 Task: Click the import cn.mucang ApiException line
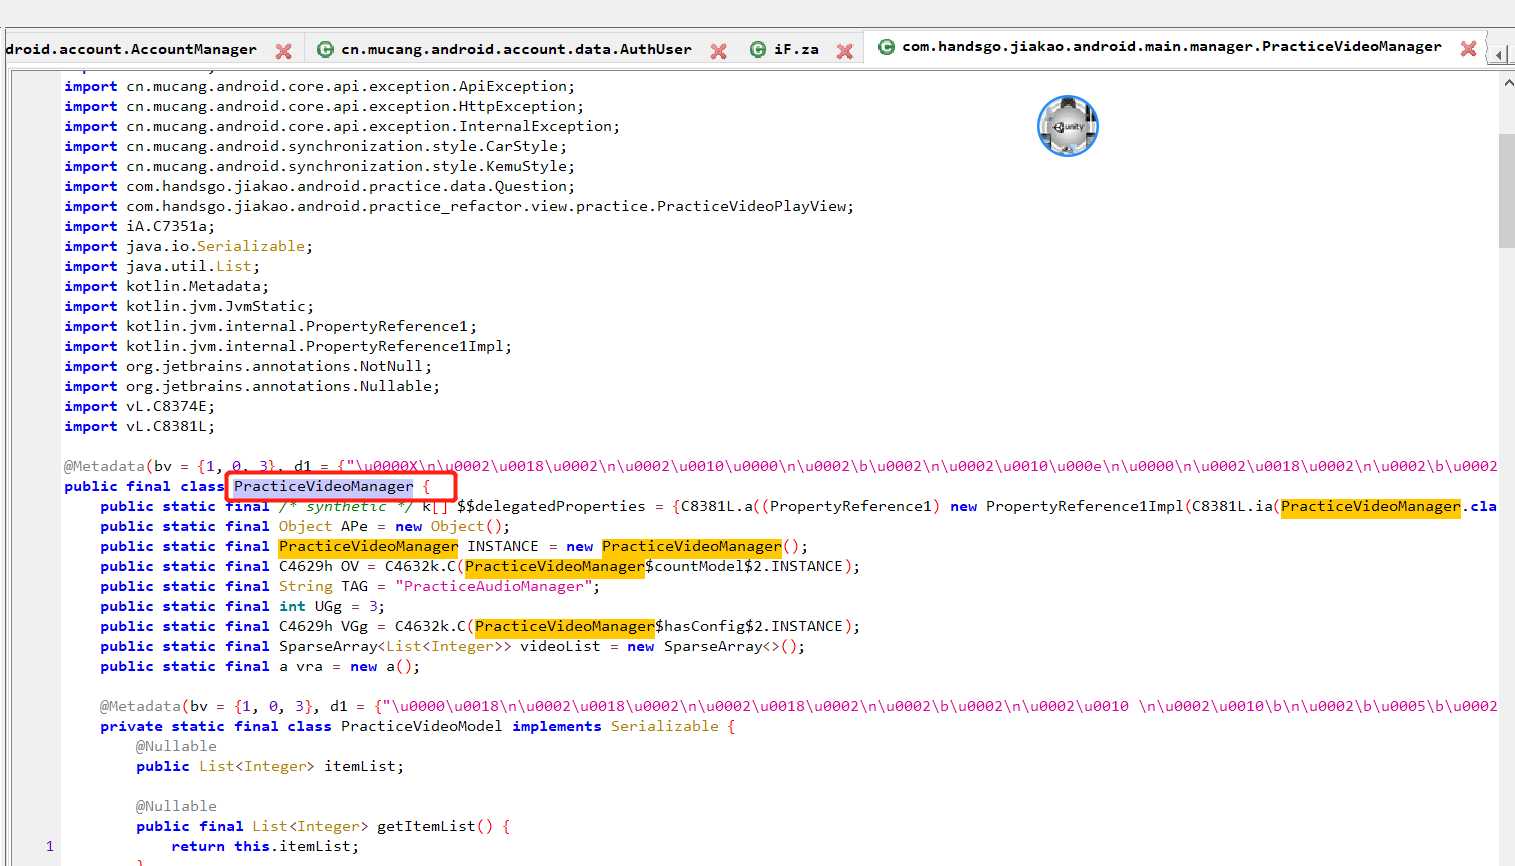click(320, 86)
